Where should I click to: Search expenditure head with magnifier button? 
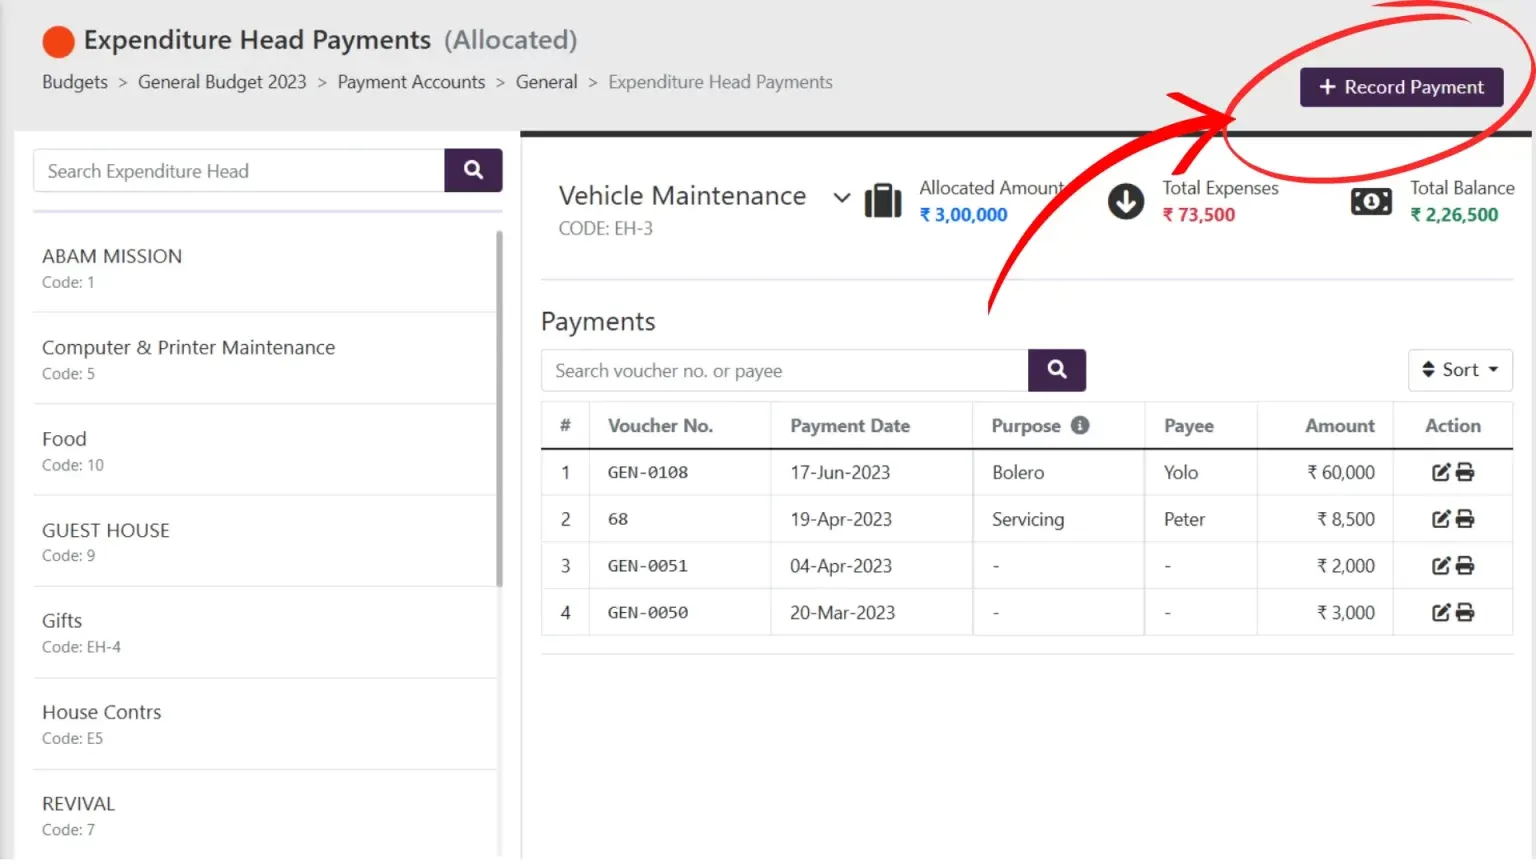[x=473, y=170]
